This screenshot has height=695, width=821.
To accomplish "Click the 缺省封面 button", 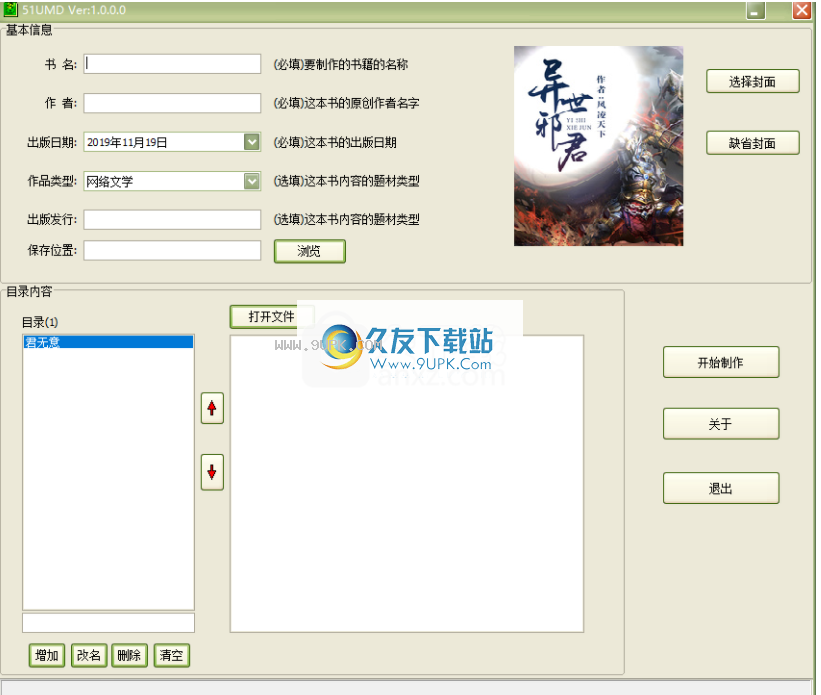I will click(x=752, y=143).
